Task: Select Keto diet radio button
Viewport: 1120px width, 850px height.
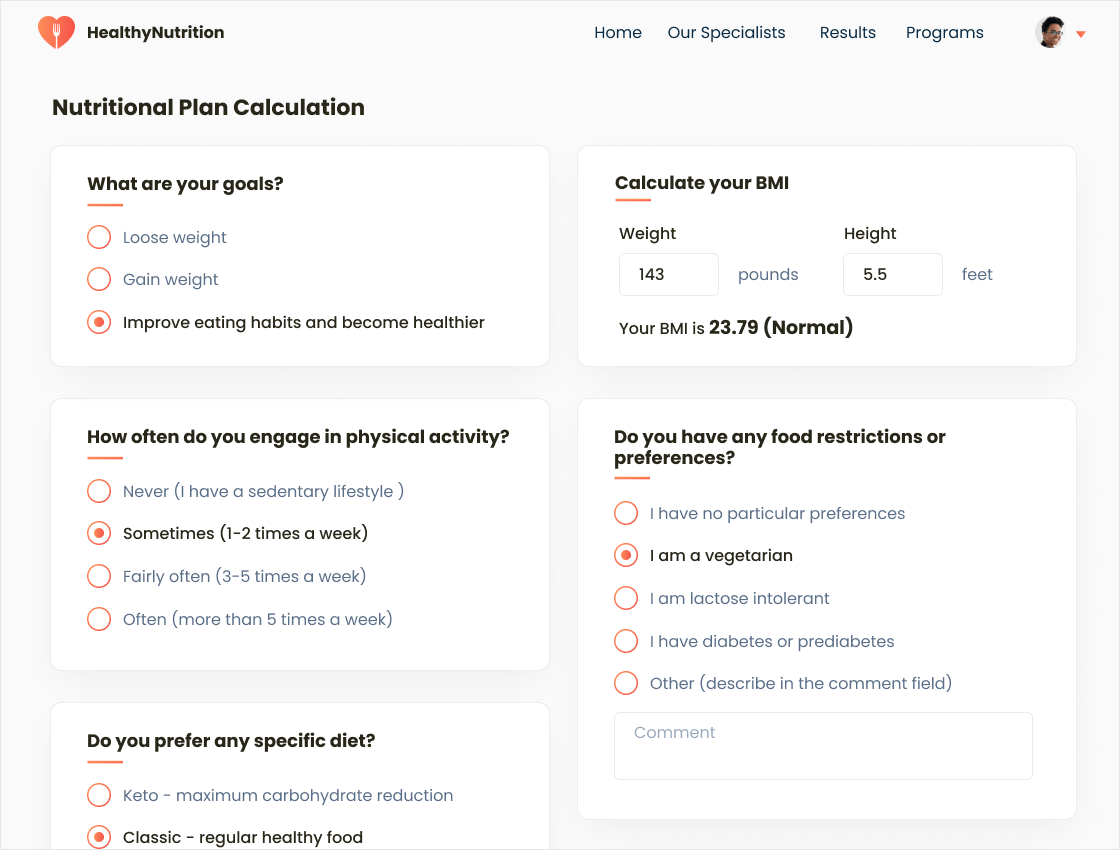Action: [x=99, y=795]
